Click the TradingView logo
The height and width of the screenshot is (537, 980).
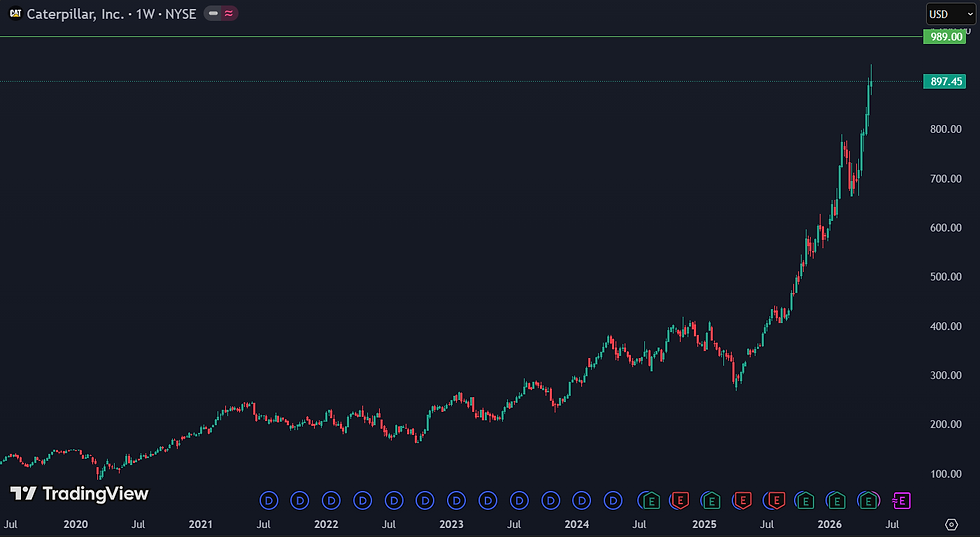(79, 494)
